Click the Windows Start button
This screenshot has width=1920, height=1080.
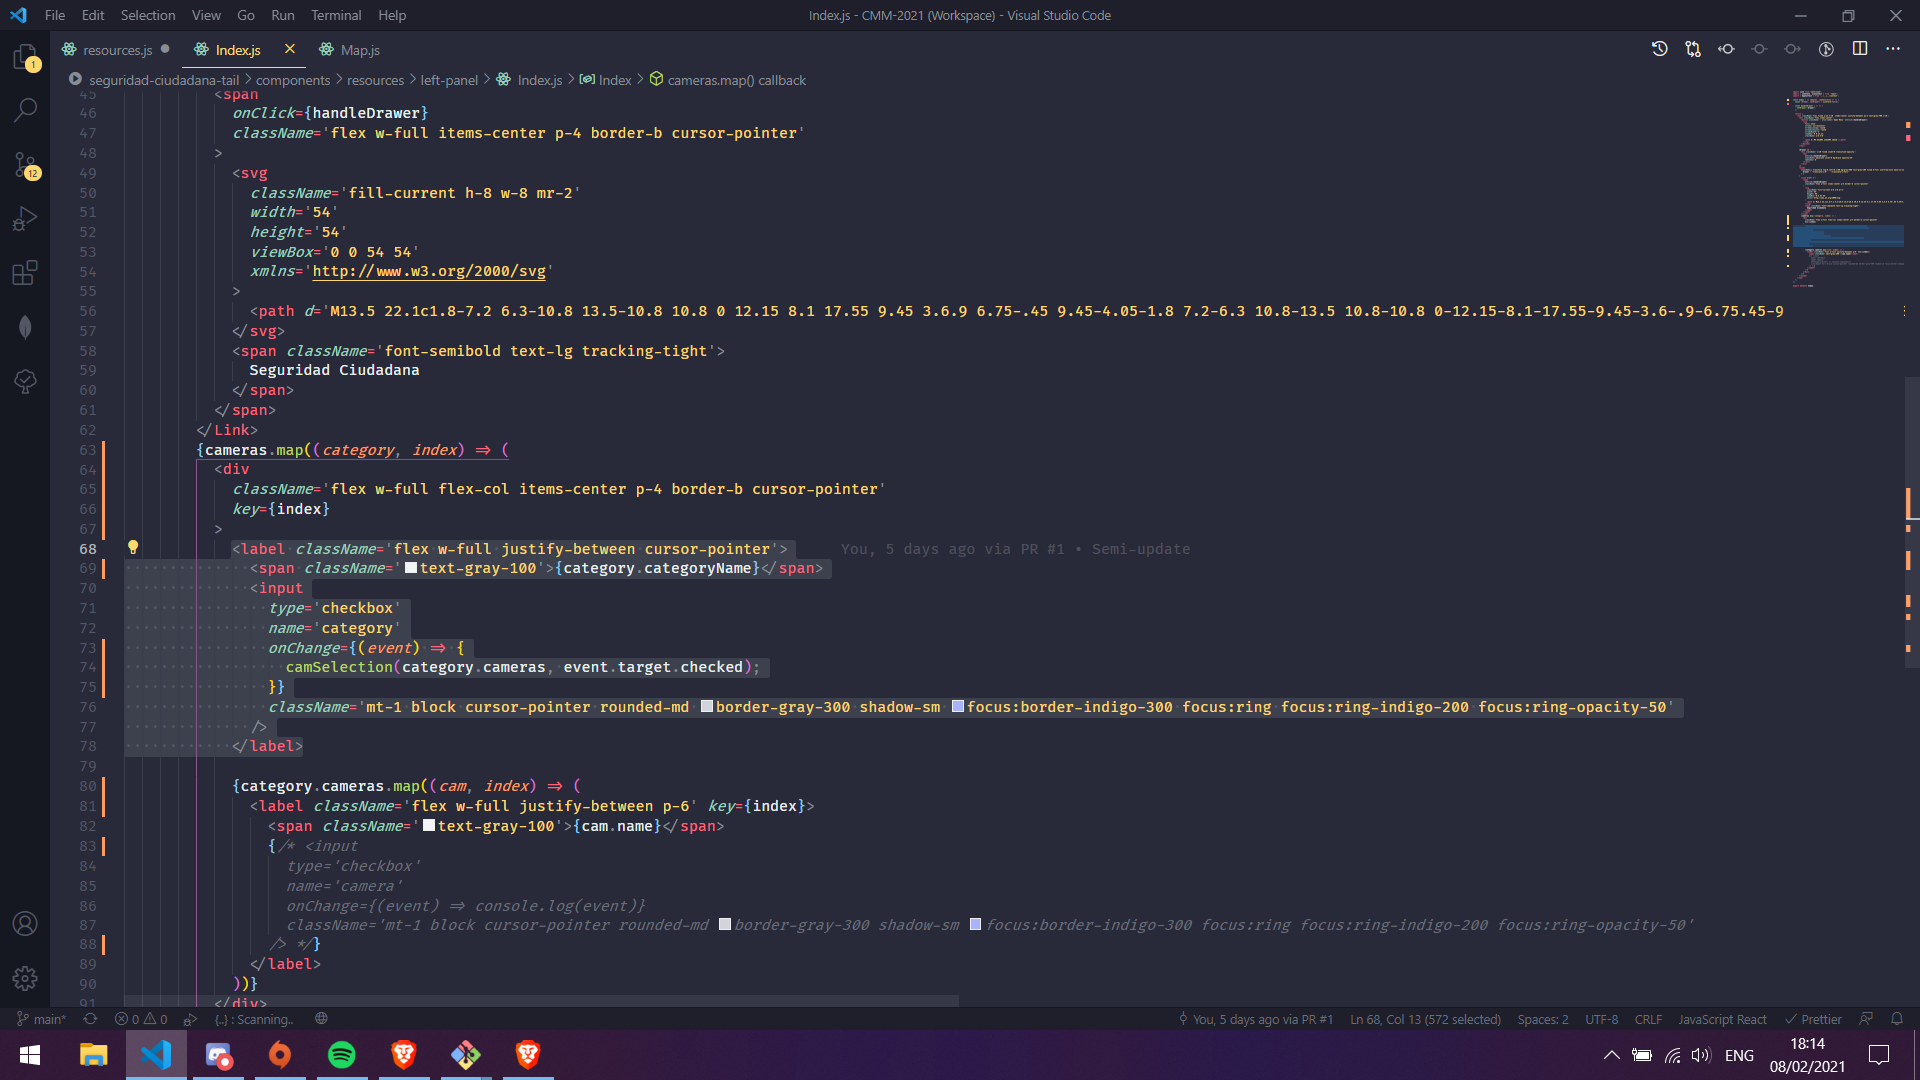[30, 1055]
